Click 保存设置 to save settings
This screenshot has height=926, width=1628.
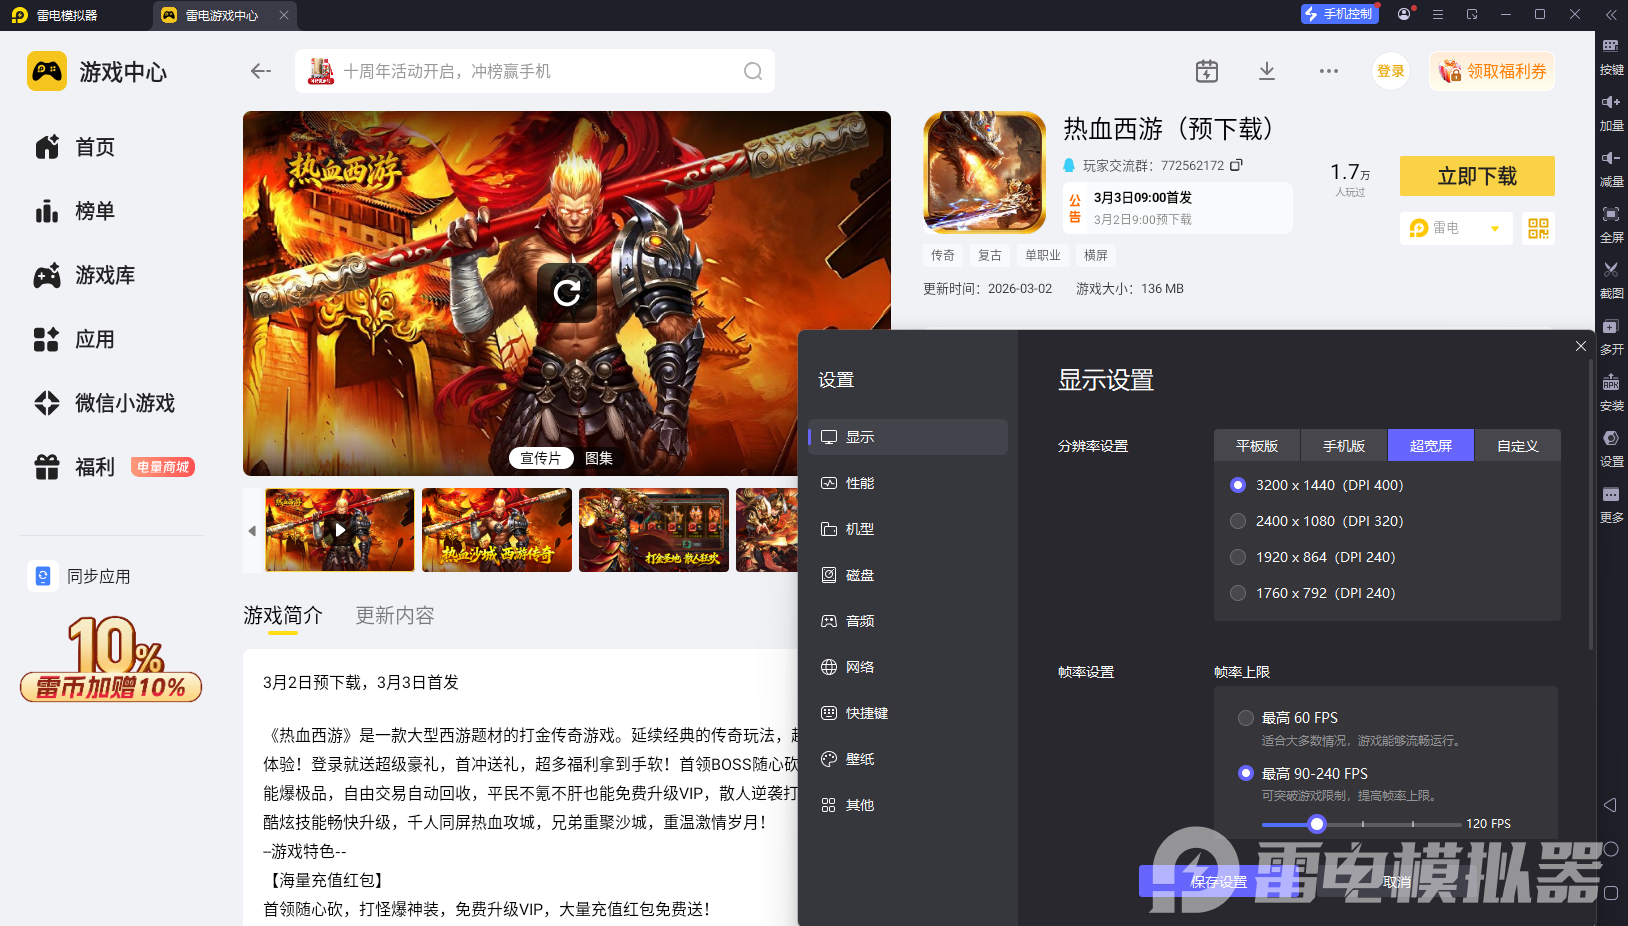click(x=1219, y=881)
